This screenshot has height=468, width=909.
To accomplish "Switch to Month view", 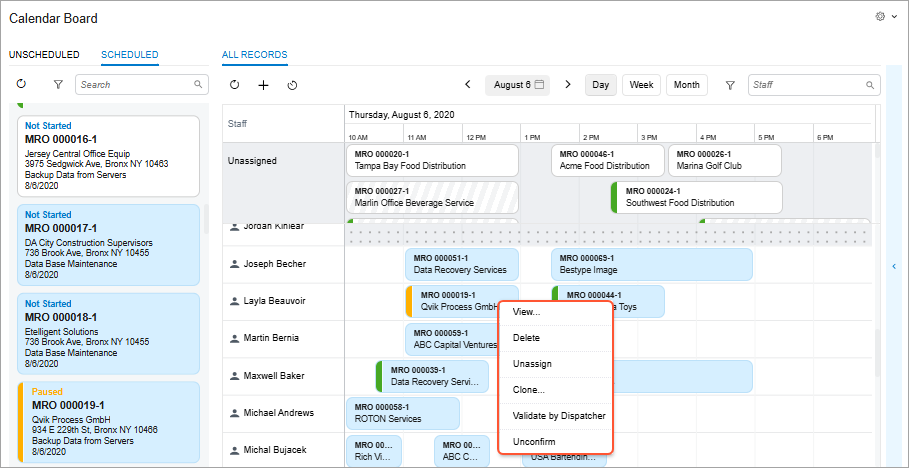I will 686,85.
